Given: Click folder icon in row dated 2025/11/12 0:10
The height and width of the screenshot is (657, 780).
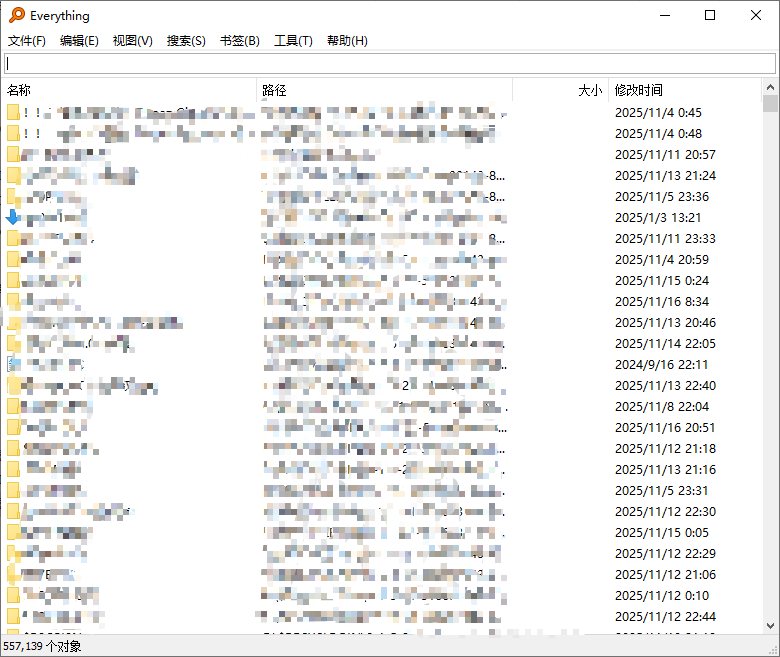Looking at the screenshot, I should [13, 595].
